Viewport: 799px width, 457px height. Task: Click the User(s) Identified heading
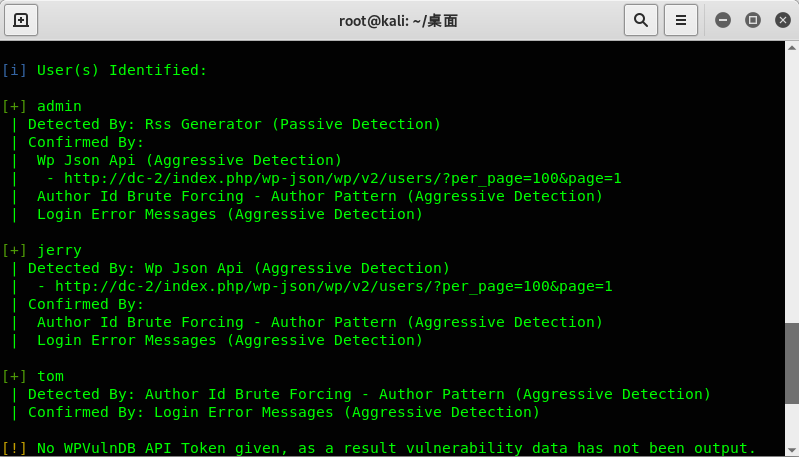click(122, 70)
